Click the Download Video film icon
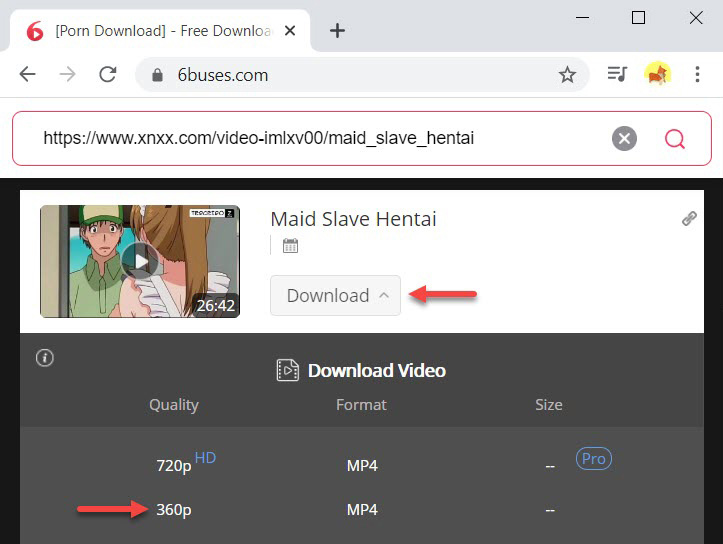 click(x=287, y=370)
